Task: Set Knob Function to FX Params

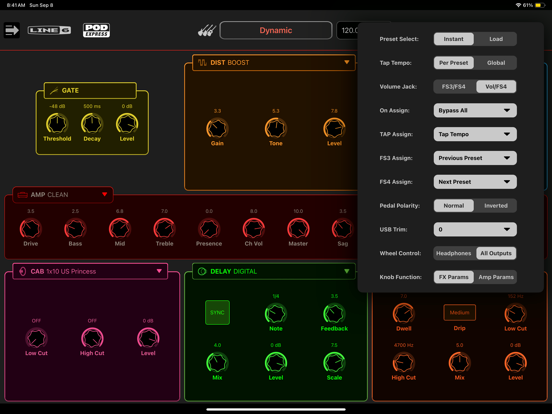Action: pos(453,277)
